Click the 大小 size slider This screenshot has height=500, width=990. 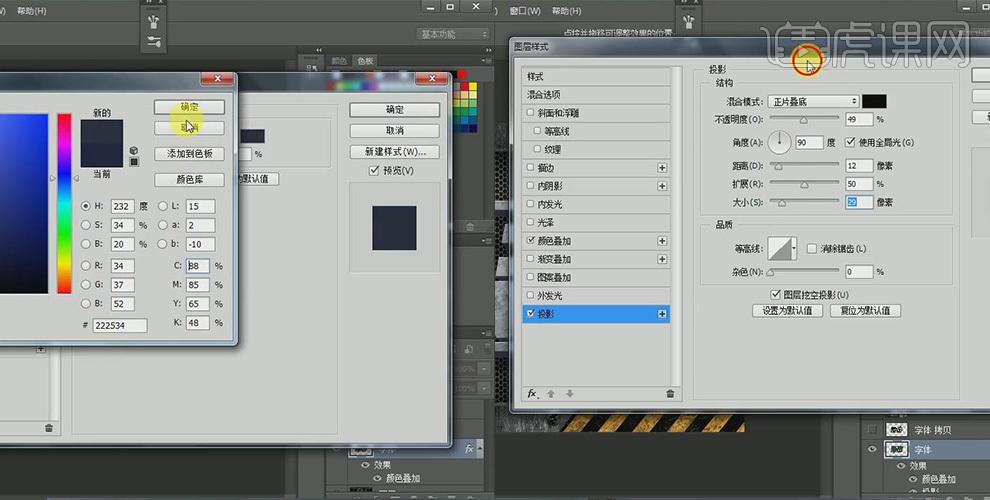click(x=804, y=202)
